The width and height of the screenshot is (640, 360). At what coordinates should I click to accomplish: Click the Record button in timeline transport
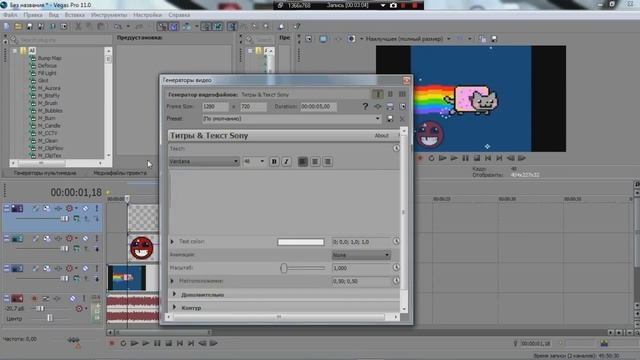point(111,344)
